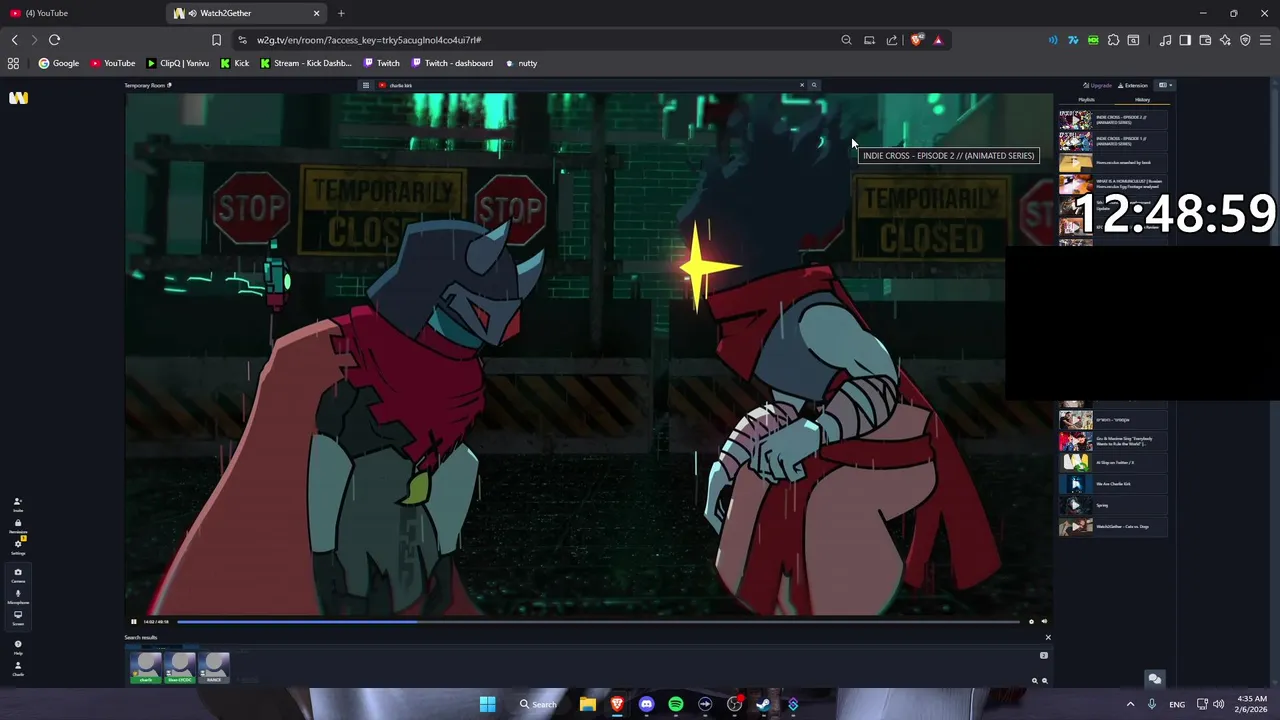The height and width of the screenshot is (720, 1280).
Task: Open the layout dropdown near Extension
Action: (x=1165, y=85)
